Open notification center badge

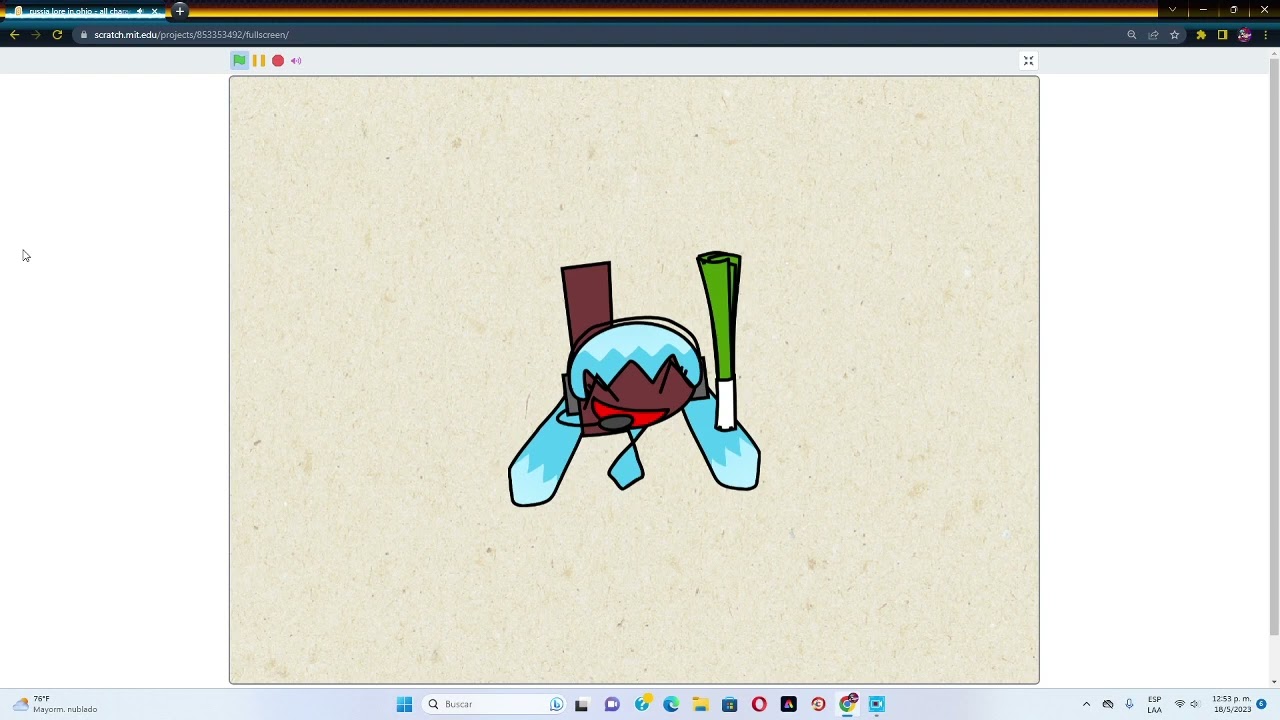[1262, 704]
